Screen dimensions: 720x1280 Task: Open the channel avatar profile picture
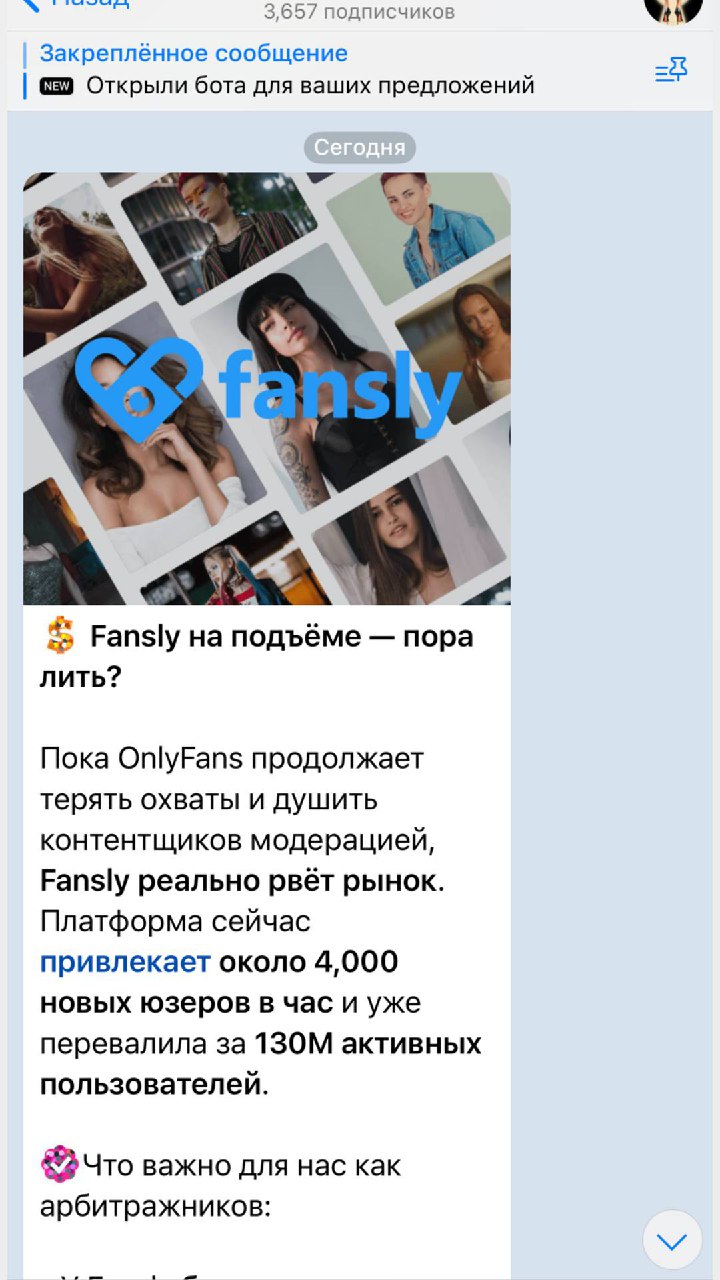(x=673, y=8)
